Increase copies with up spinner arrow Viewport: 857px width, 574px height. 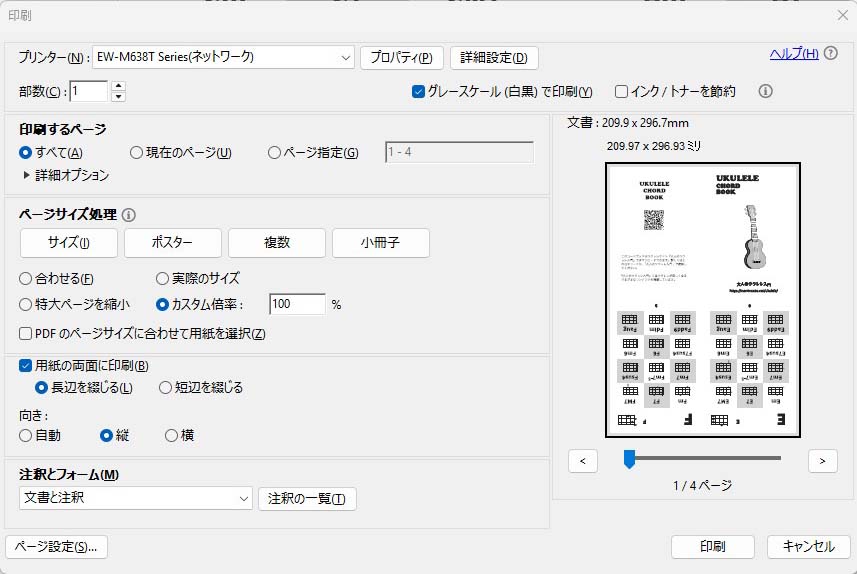pos(119,86)
